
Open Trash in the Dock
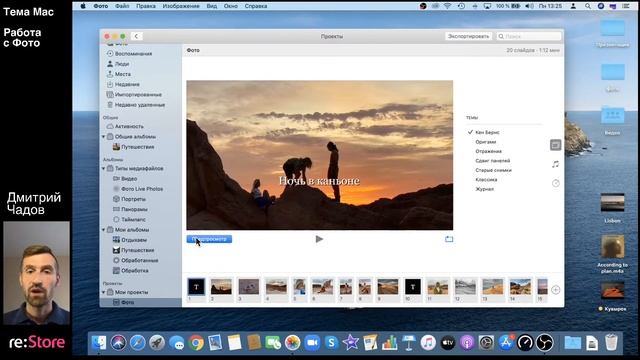pos(611,343)
